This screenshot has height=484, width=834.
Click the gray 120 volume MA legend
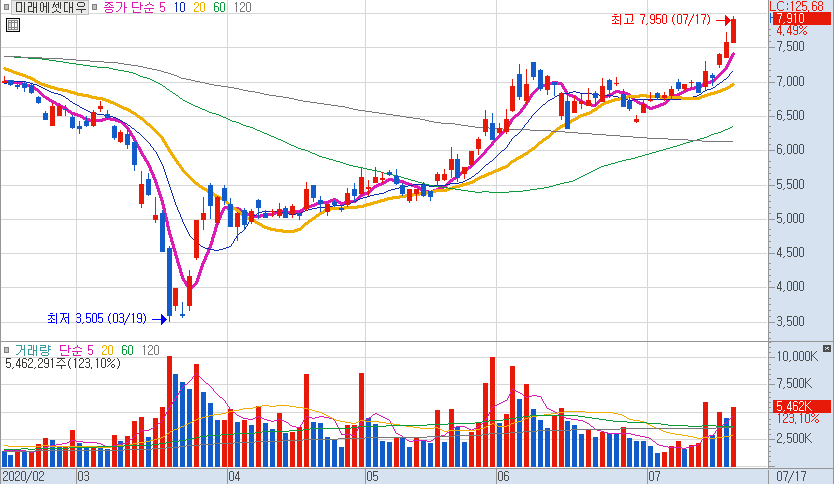click(151, 350)
